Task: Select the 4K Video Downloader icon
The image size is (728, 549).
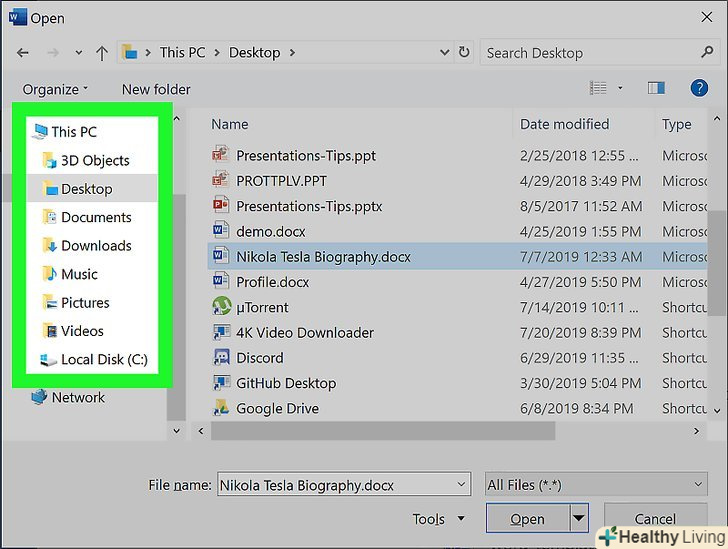Action: tap(221, 332)
